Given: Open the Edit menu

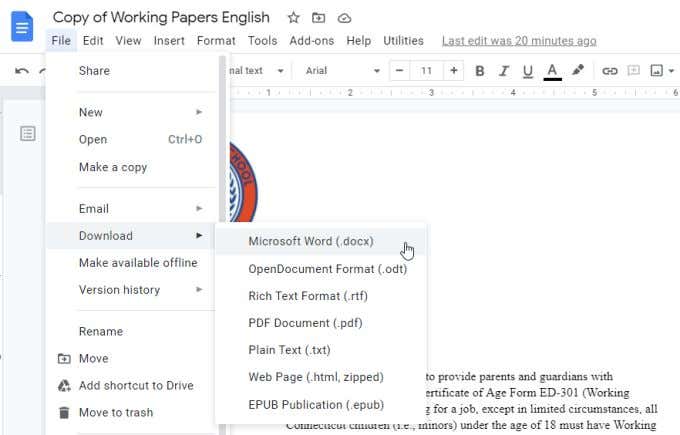Looking at the screenshot, I should click(93, 40).
